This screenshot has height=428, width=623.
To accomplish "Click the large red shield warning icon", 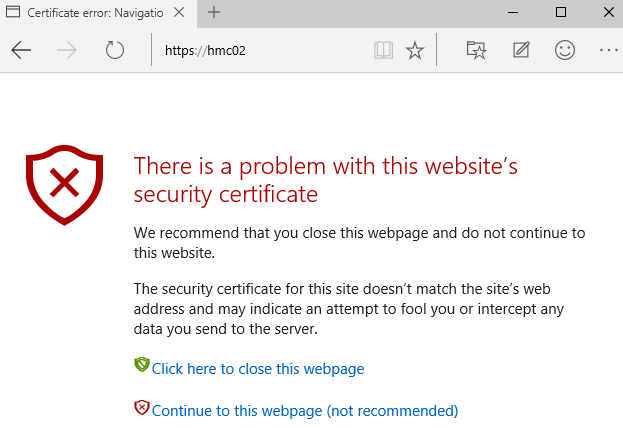I will coord(65,183).
